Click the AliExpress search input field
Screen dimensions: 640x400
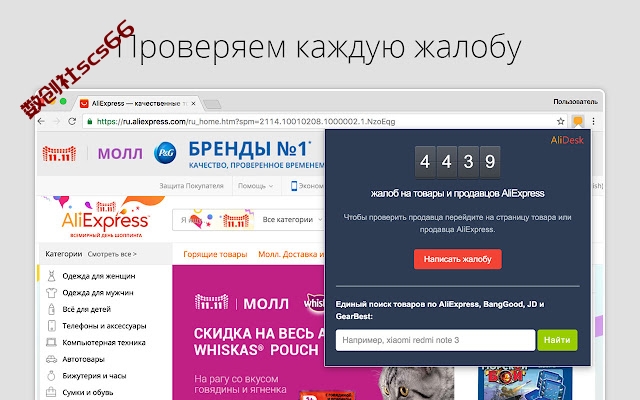[214, 220]
